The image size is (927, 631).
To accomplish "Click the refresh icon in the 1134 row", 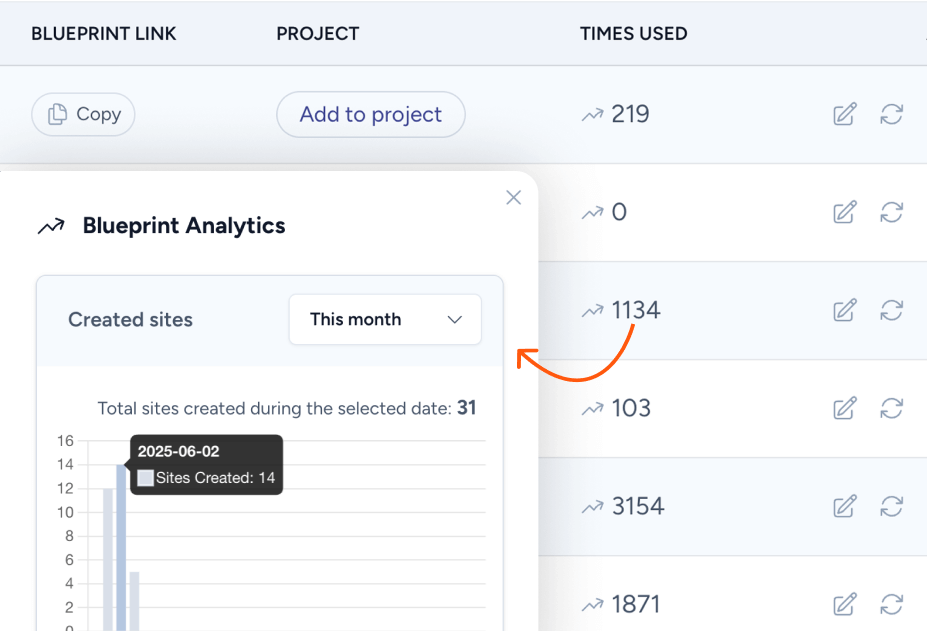I will coord(891,310).
